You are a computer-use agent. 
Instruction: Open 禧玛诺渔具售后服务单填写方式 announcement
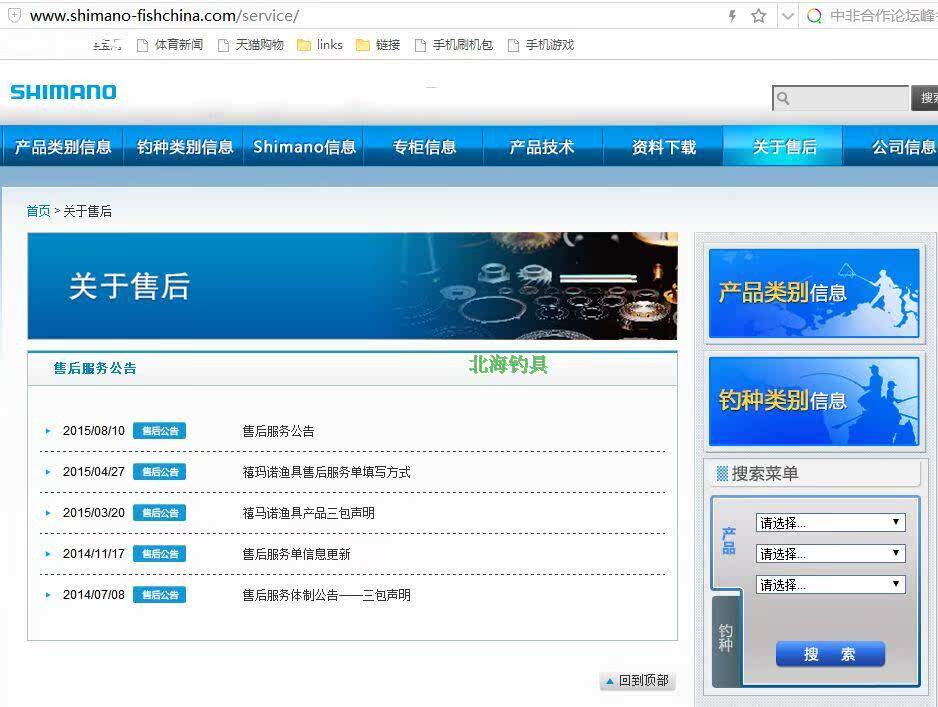(x=326, y=472)
